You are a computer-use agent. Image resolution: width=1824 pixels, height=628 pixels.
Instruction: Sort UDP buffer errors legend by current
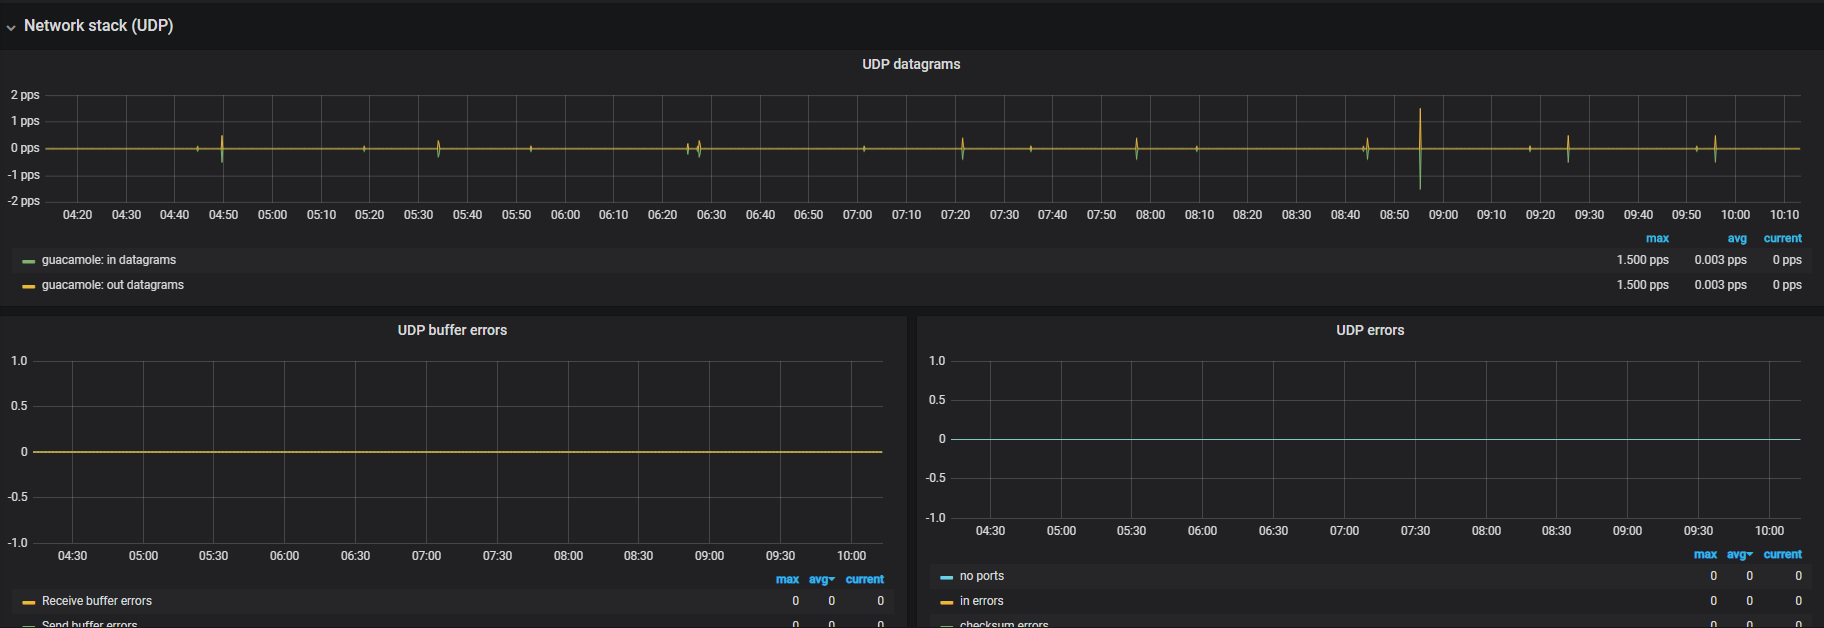(864, 579)
